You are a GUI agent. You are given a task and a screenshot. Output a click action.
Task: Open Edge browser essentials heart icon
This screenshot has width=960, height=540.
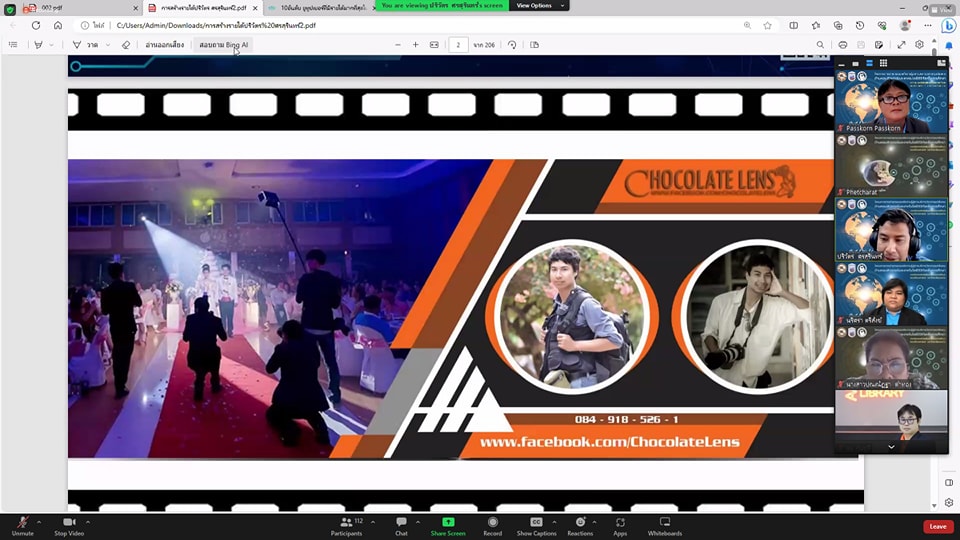pyautogui.click(x=882, y=26)
